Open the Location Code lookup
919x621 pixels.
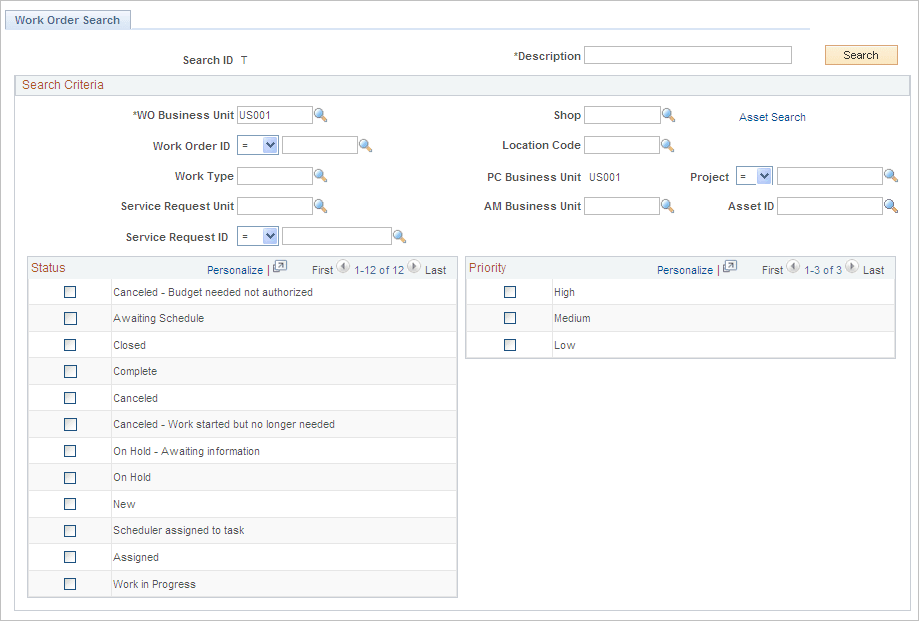(668, 144)
